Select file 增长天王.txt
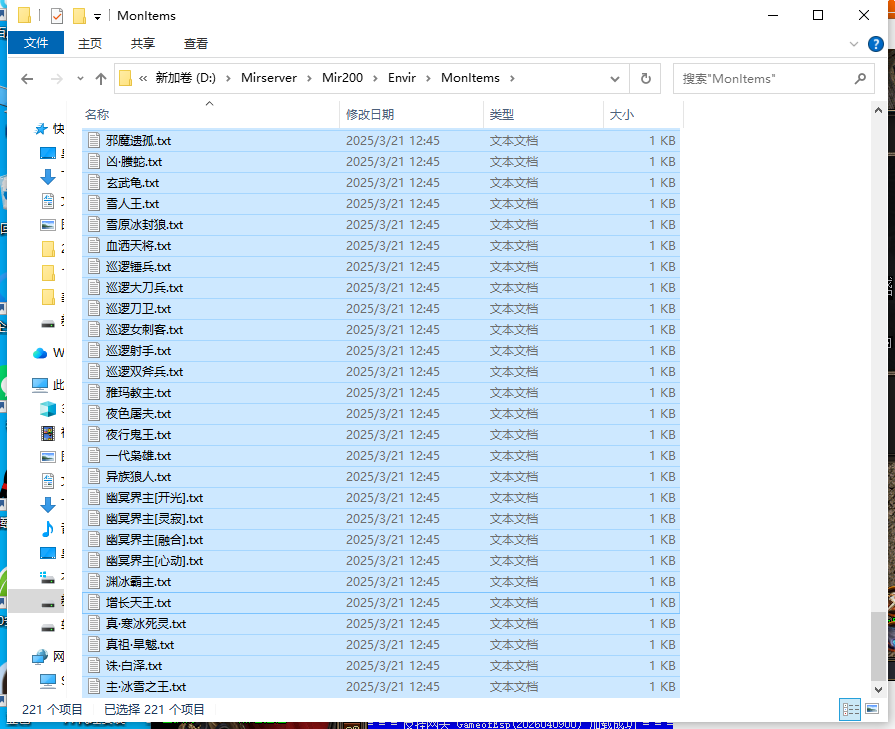The height and width of the screenshot is (729, 895). [x=381, y=603]
